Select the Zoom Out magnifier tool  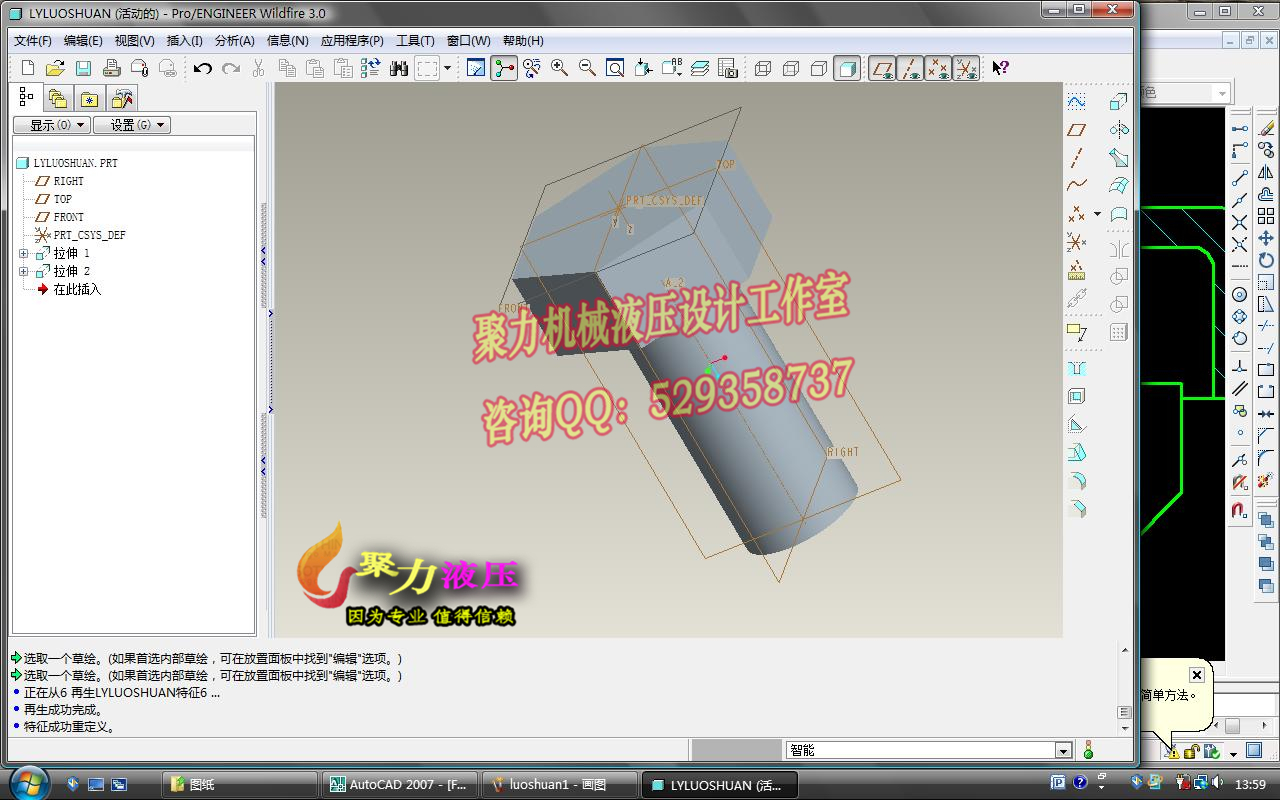pos(585,68)
